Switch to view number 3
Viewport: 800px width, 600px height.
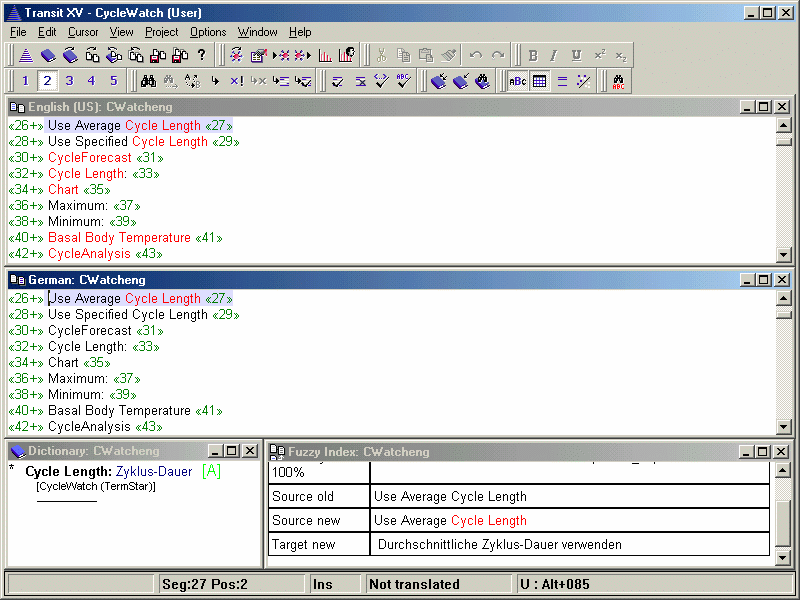[69, 81]
